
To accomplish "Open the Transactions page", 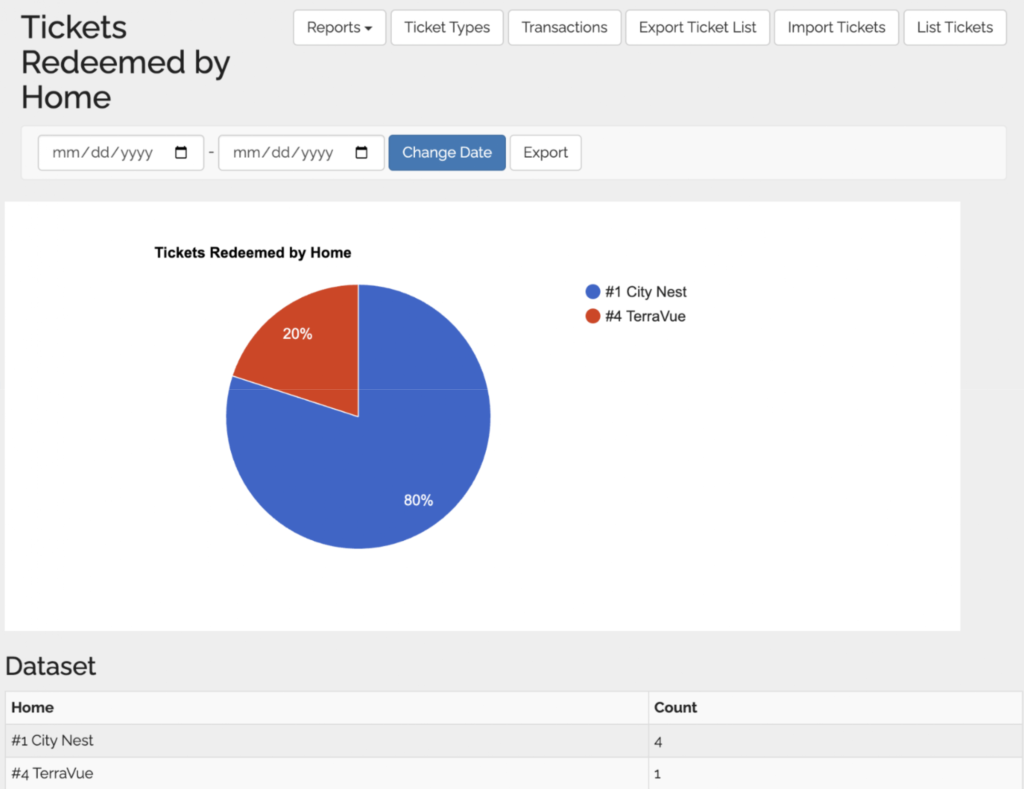I will click(x=564, y=27).
